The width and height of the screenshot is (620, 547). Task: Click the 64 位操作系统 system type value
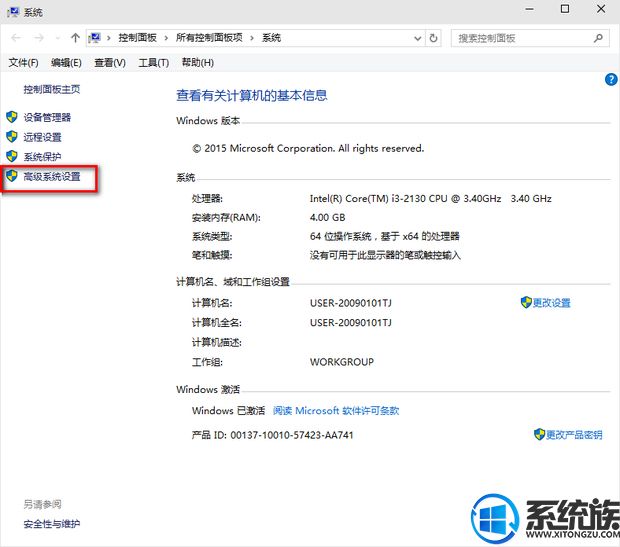(x=384, y=237)
